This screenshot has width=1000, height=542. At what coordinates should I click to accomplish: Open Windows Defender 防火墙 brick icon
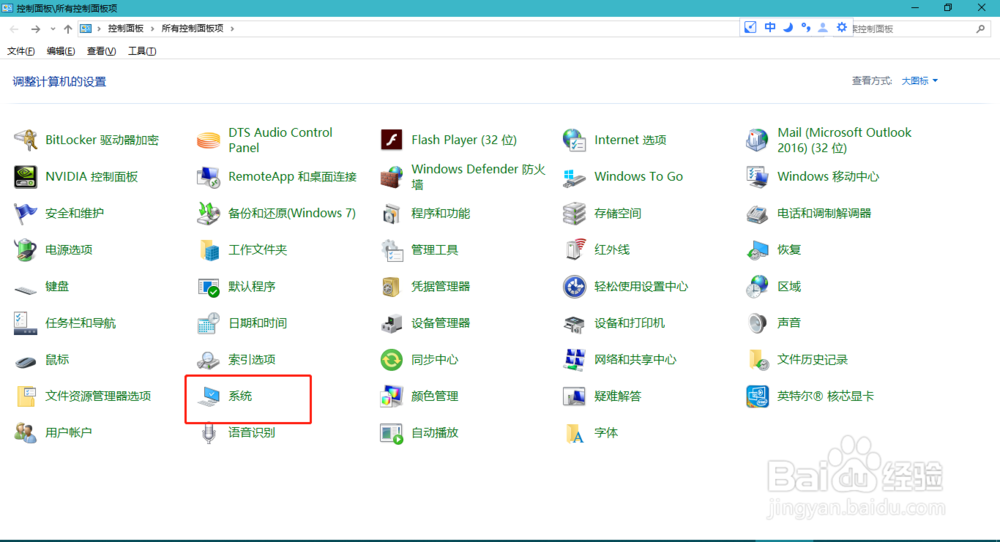(x=391, y=177)
